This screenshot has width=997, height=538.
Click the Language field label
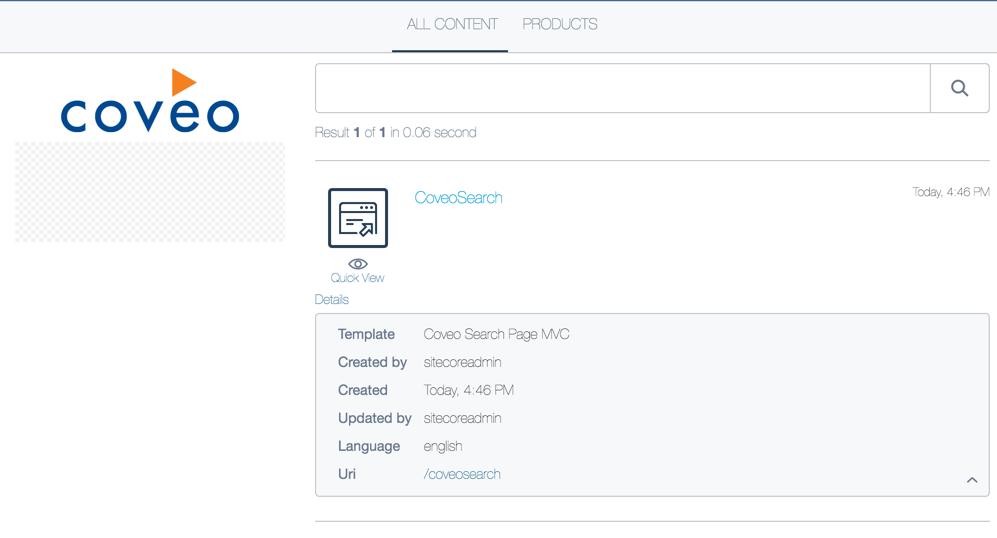click(x=369, y=446)
